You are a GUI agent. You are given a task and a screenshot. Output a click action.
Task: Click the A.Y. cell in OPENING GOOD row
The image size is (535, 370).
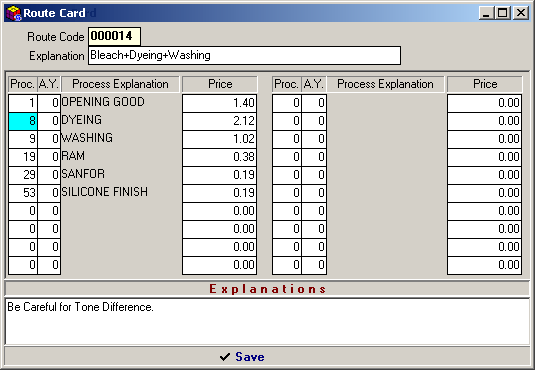tap(49, 103)
